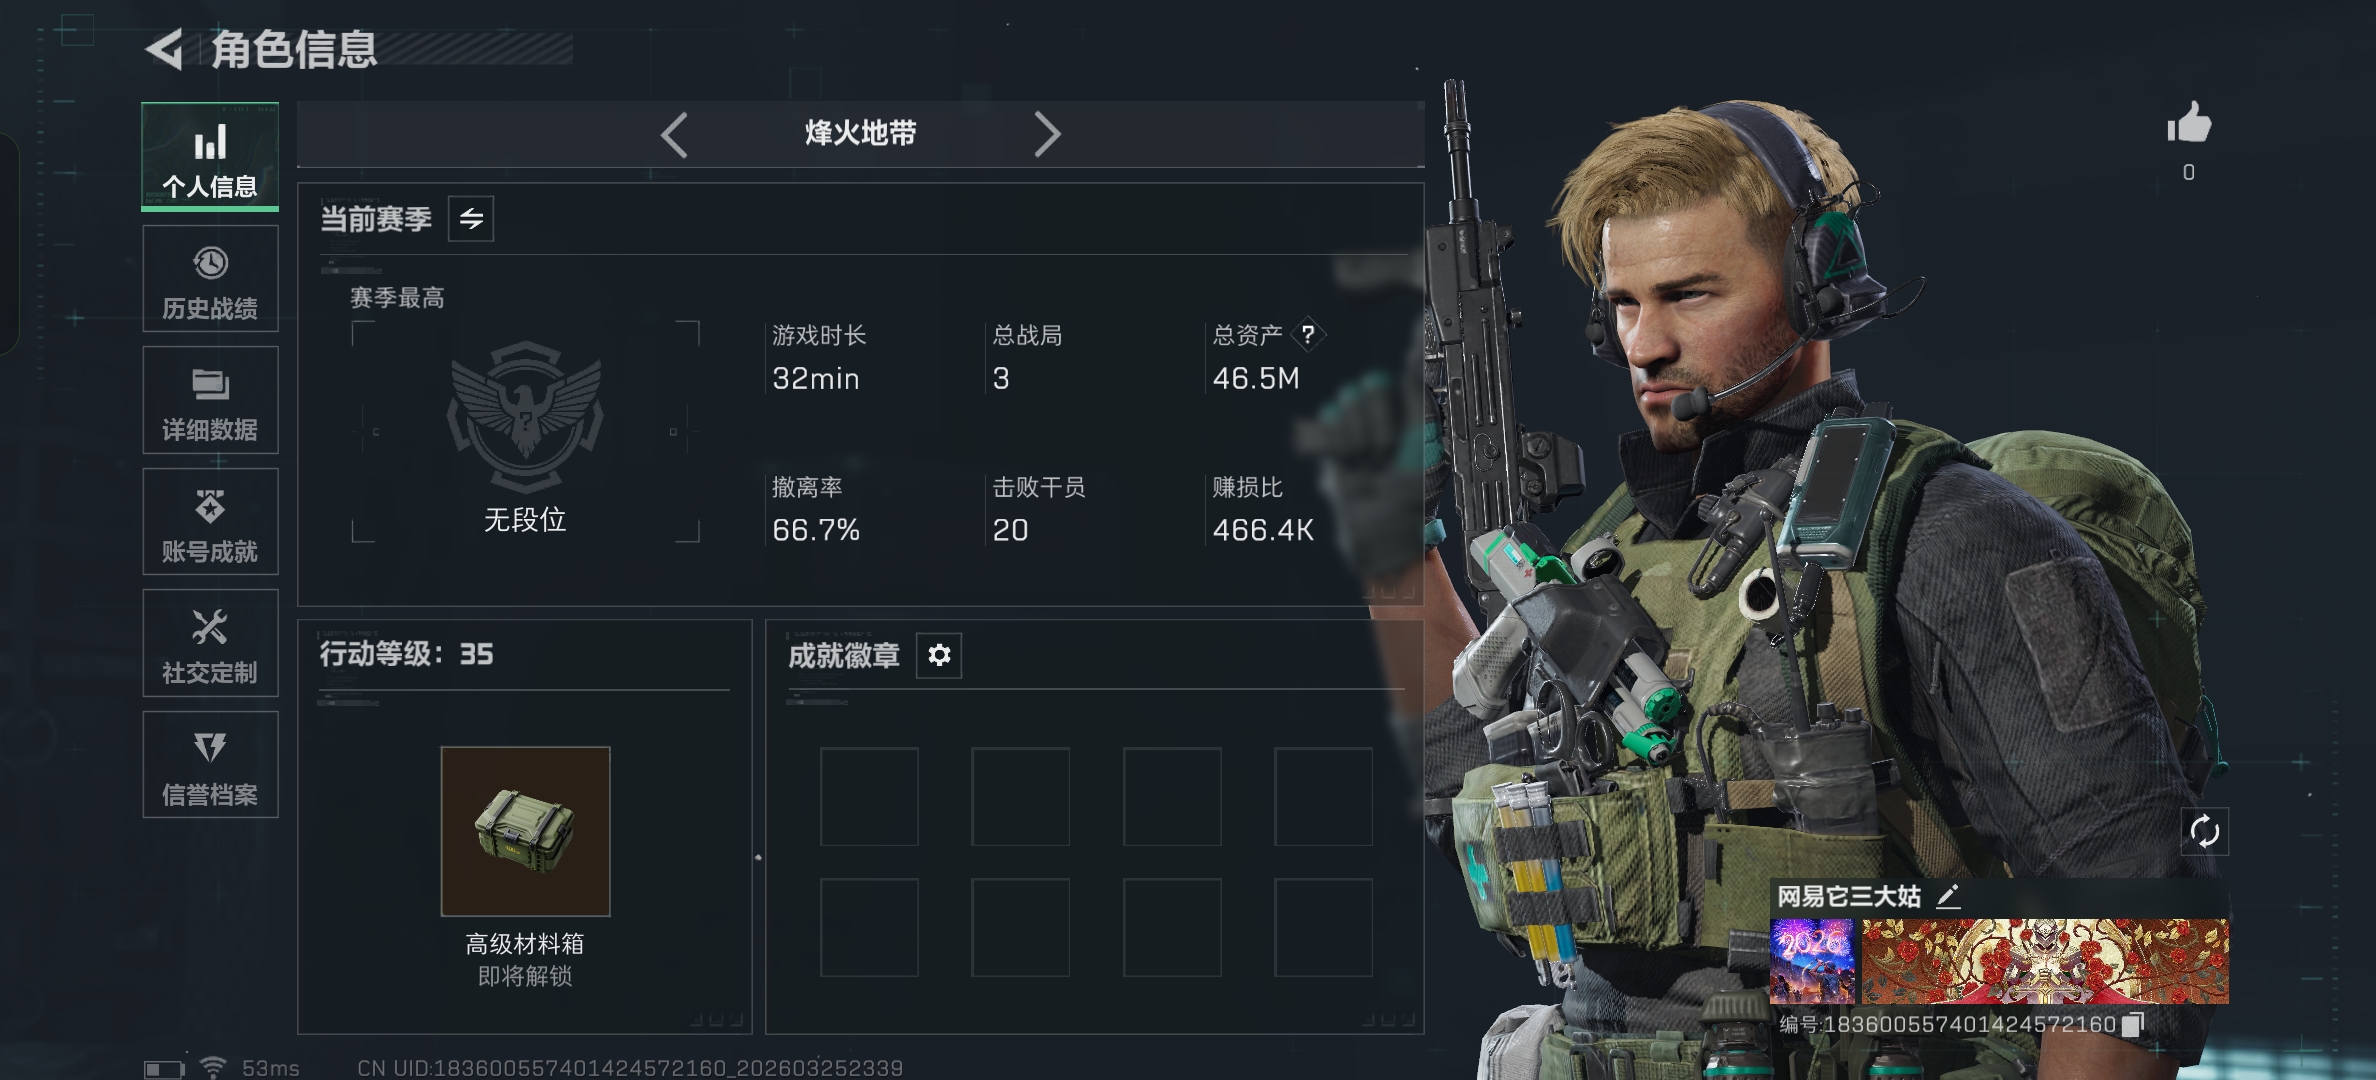This screenshot has height=1080, width=2376.
Task: Copy the player ID number
Action: (2133, 1024)
